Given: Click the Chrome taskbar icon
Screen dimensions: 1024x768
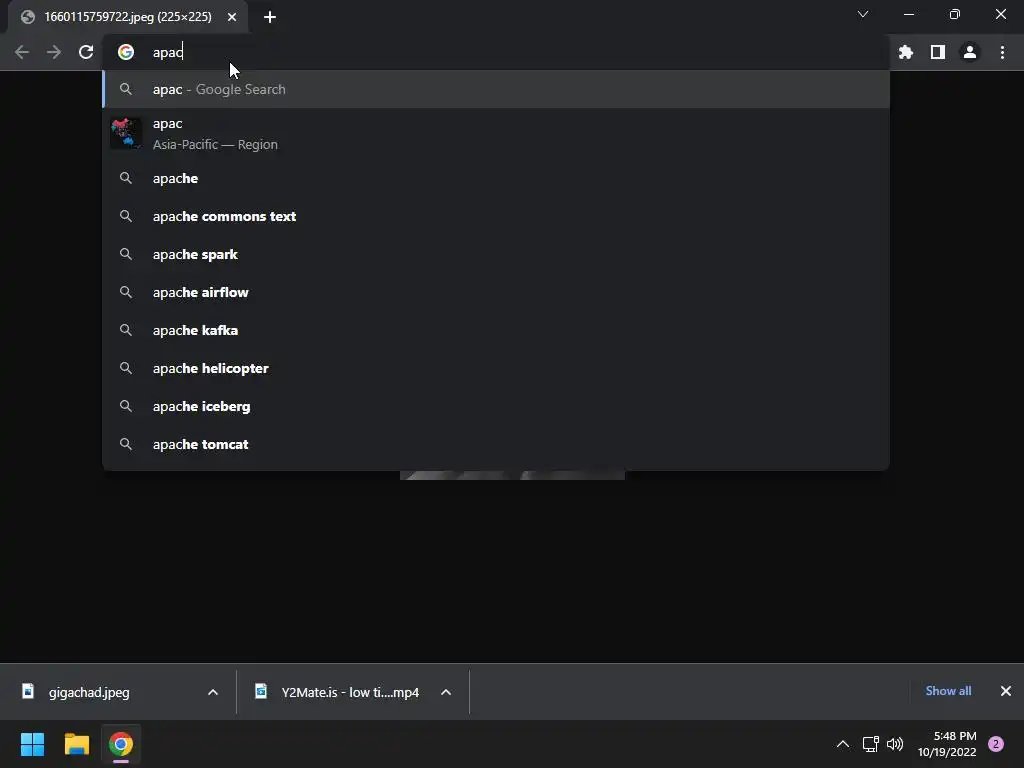Looking at the screenshot, I should tap(121, 744).
